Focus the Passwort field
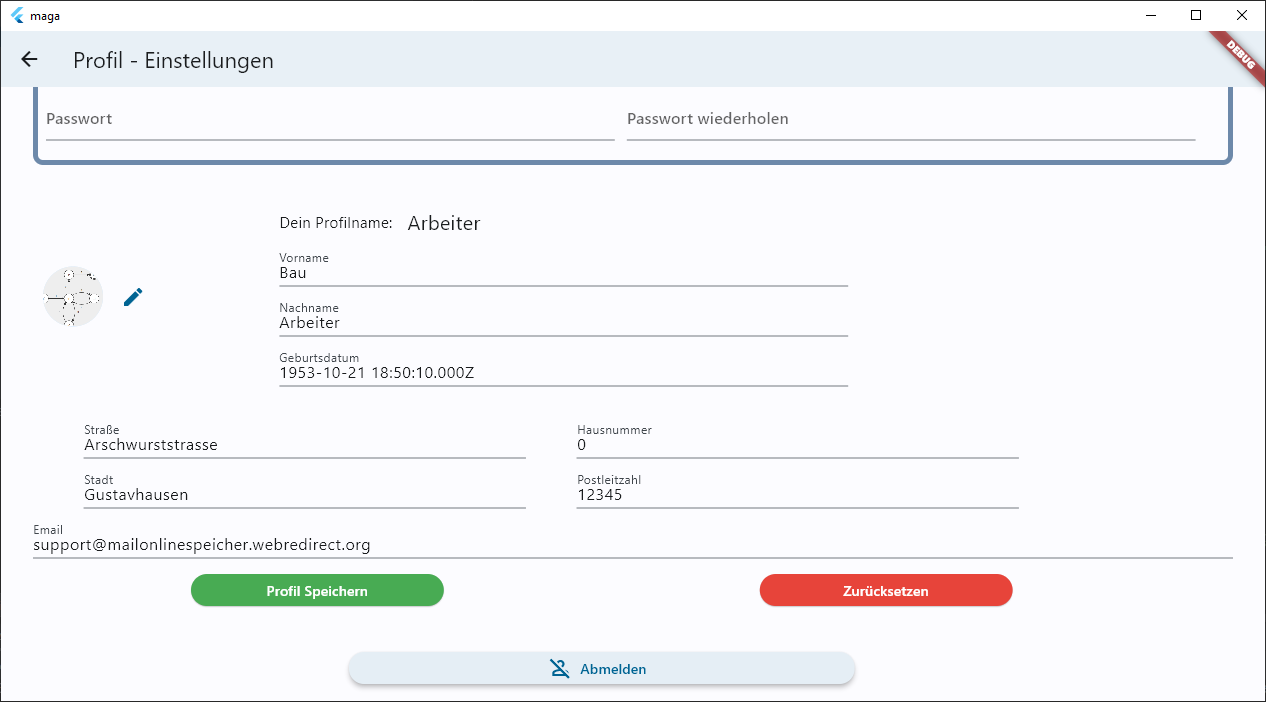The height and width of the screenshot is (702, 1266). tap(330, 120)
